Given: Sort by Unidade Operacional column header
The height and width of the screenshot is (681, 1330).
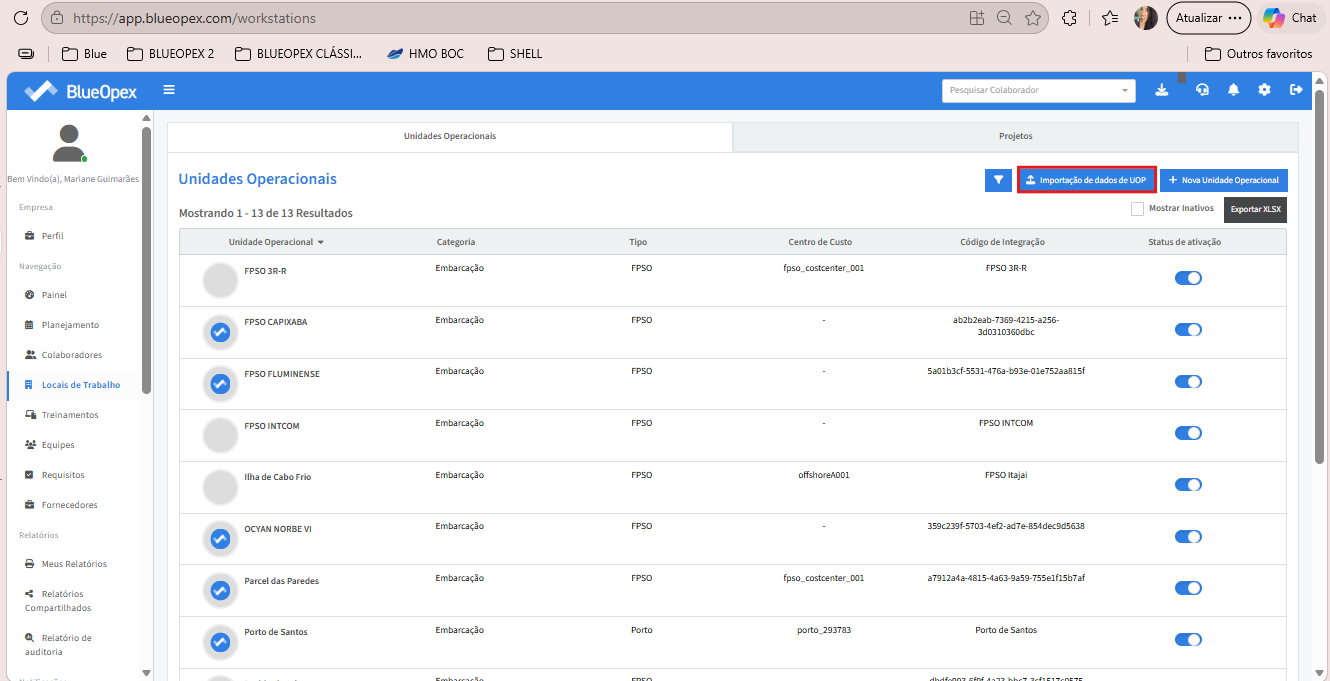Looking at the screenshot, I should 276,242.
